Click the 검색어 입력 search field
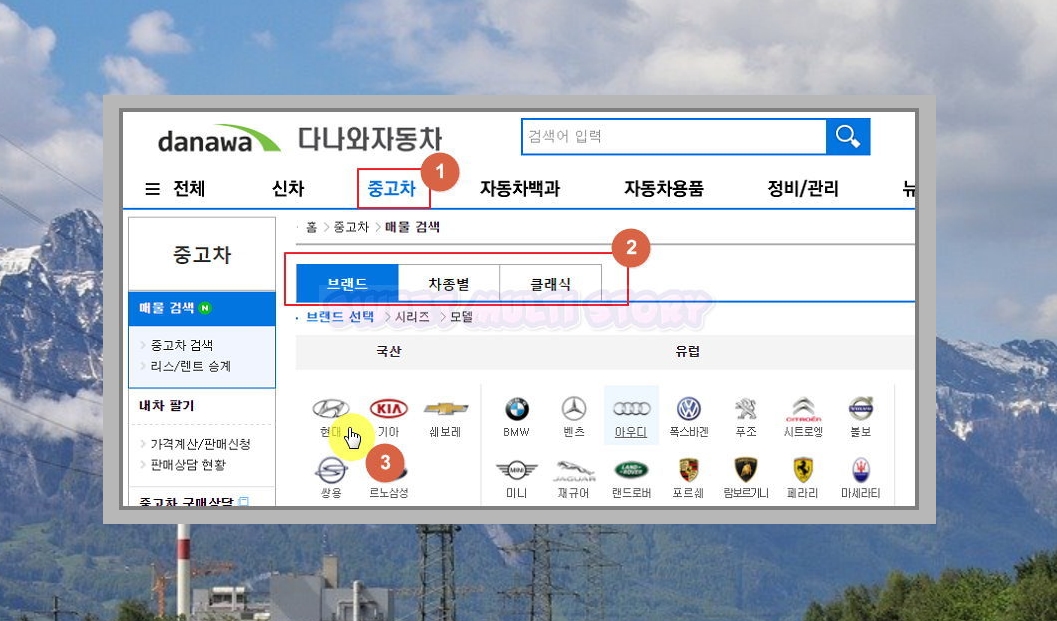Viewport: 1057px width, 621px height. point(674,137)
